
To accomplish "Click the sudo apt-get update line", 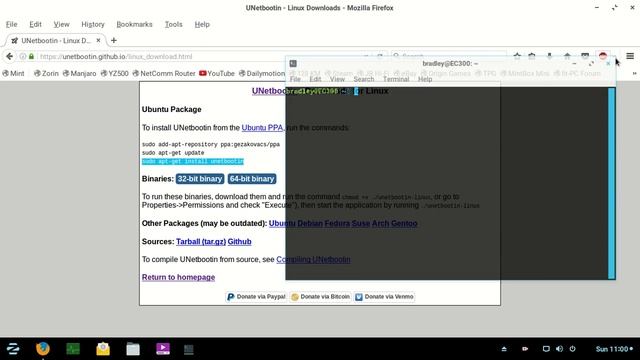I will [173, 153].
